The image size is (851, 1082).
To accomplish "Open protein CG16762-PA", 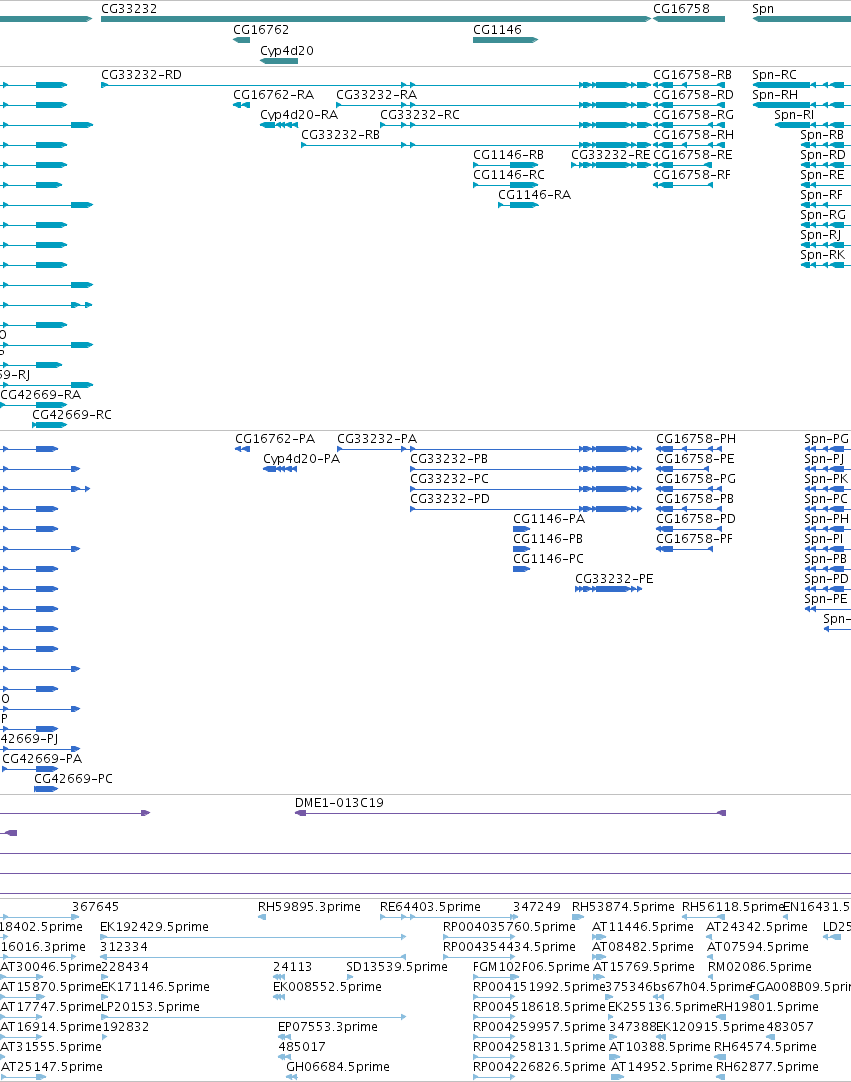I will 275,439.
